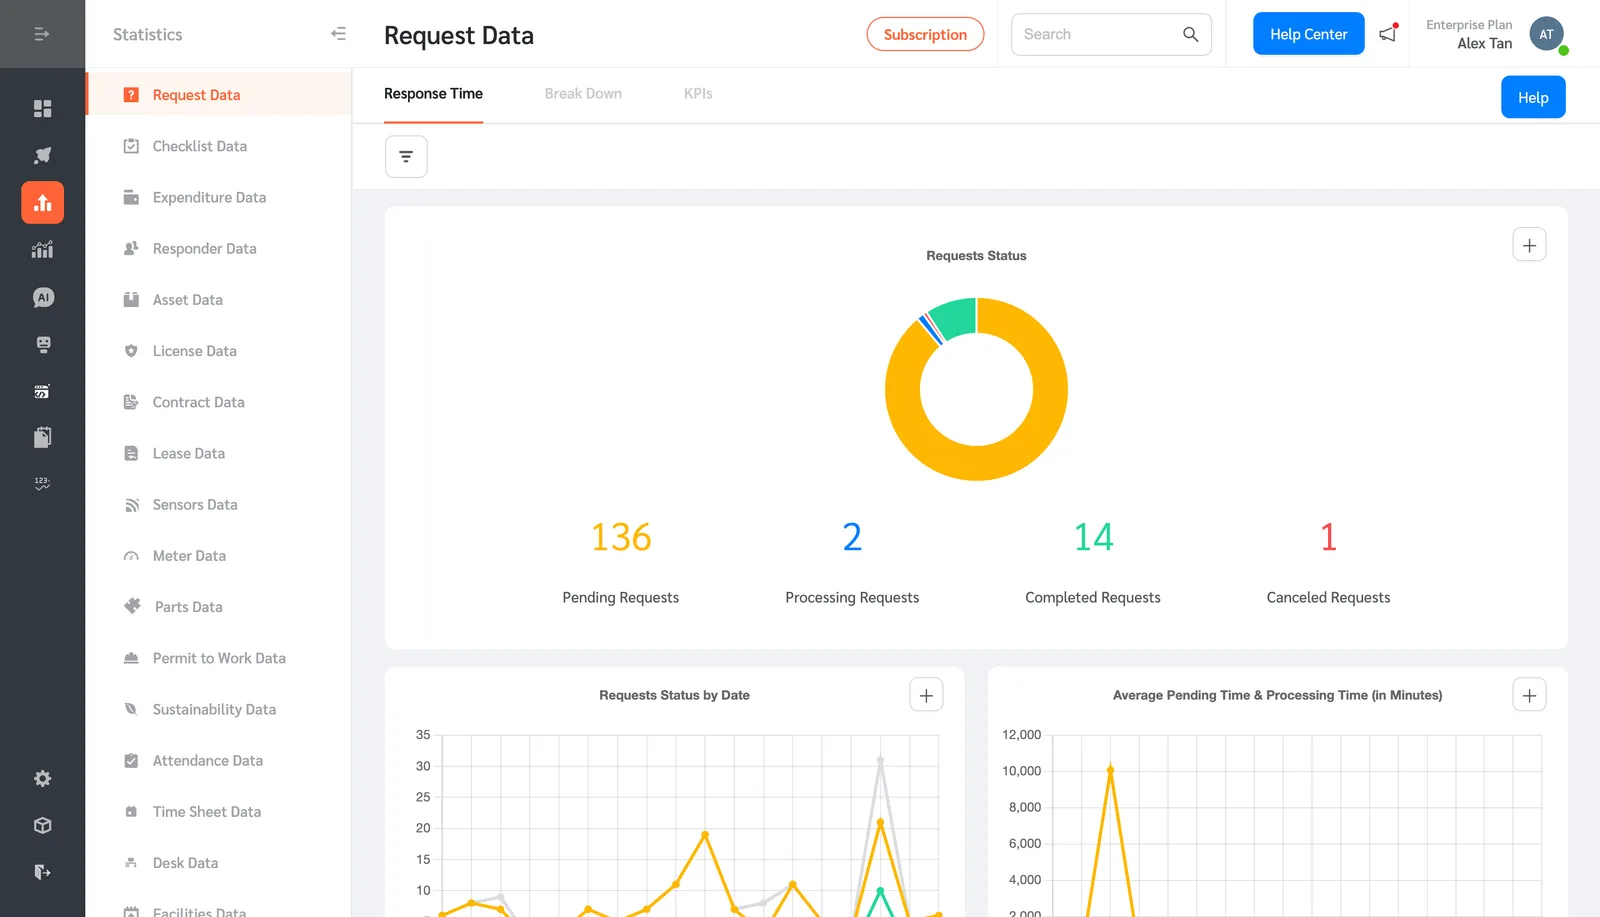Click the Pending Requests label
This screenshot has height=917, width=1600.
[620, 598]
